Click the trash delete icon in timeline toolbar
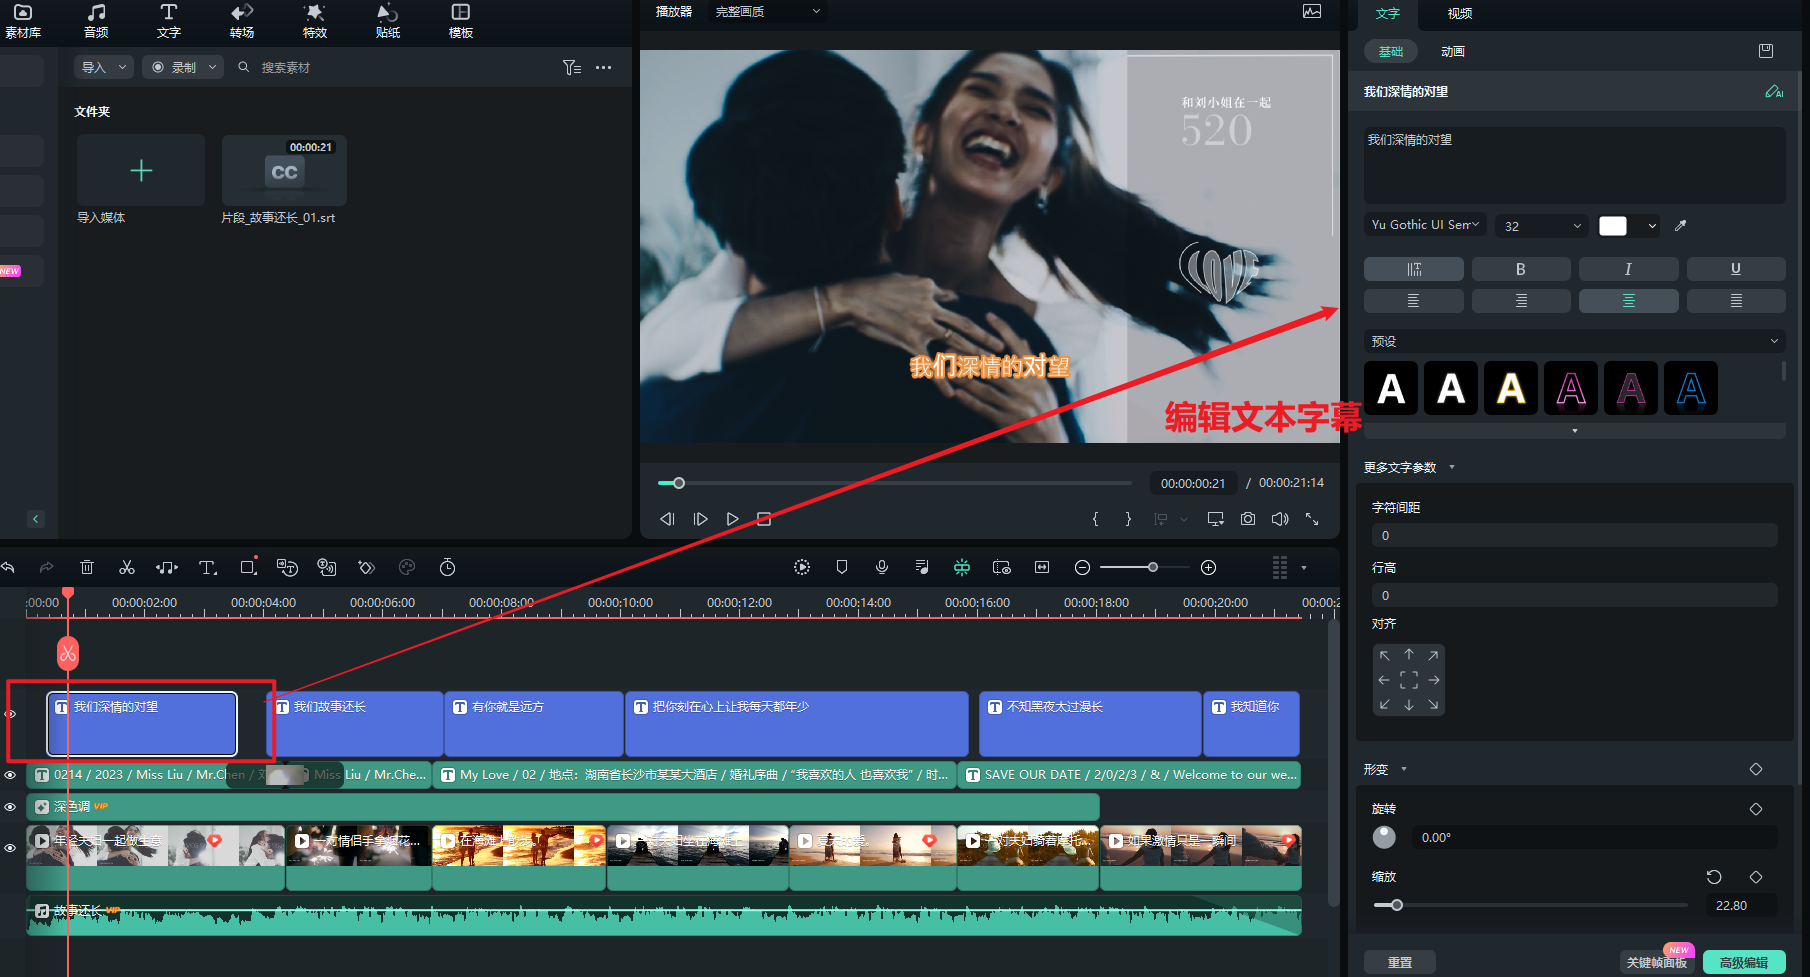 point(87,568)
